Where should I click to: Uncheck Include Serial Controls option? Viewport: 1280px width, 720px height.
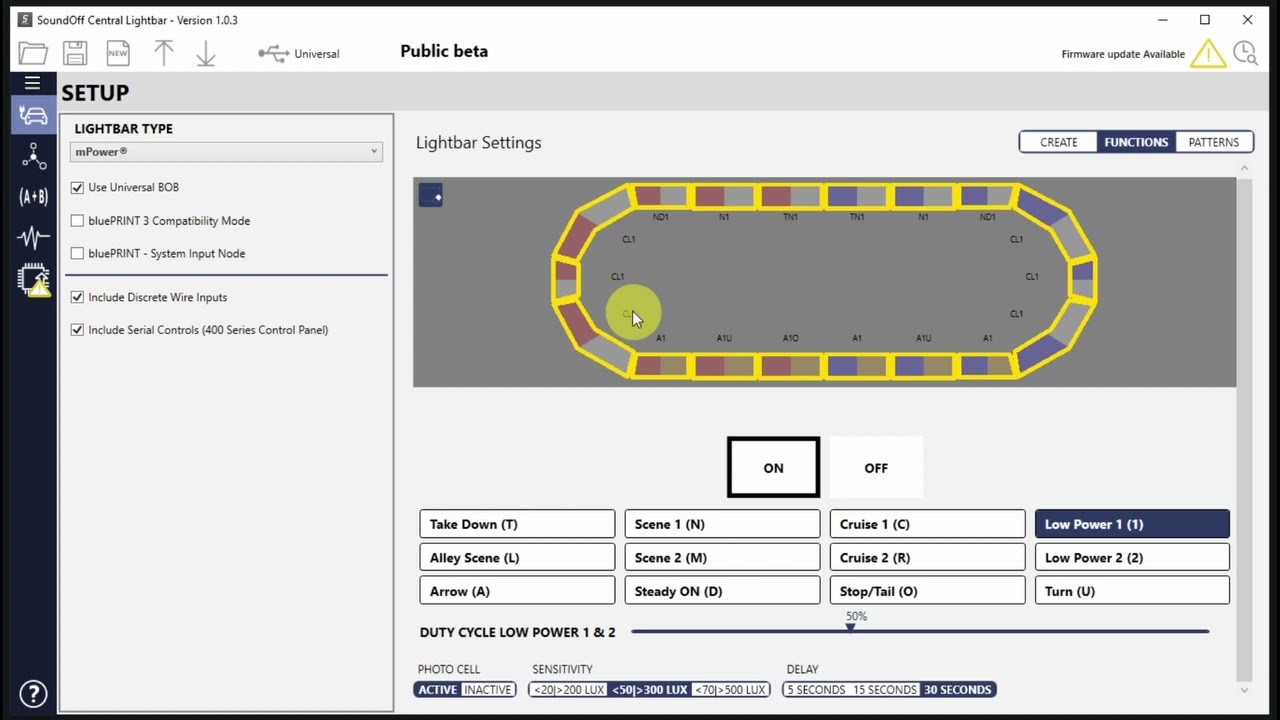pos(77,329)
